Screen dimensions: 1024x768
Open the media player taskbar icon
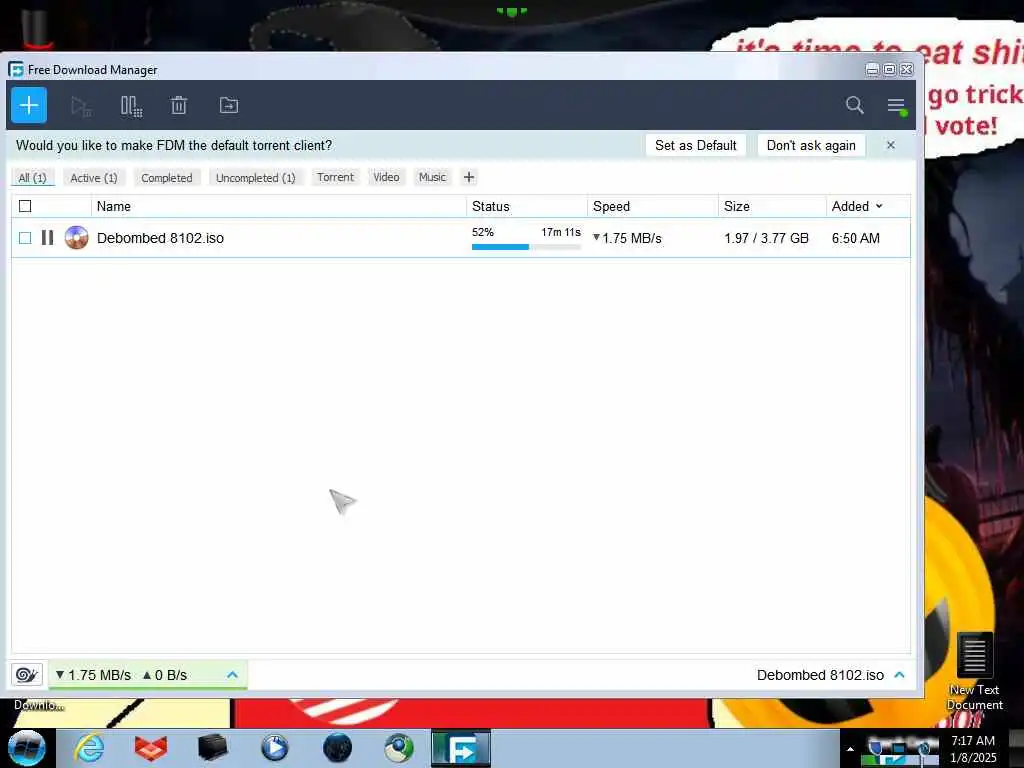[275, 748]
